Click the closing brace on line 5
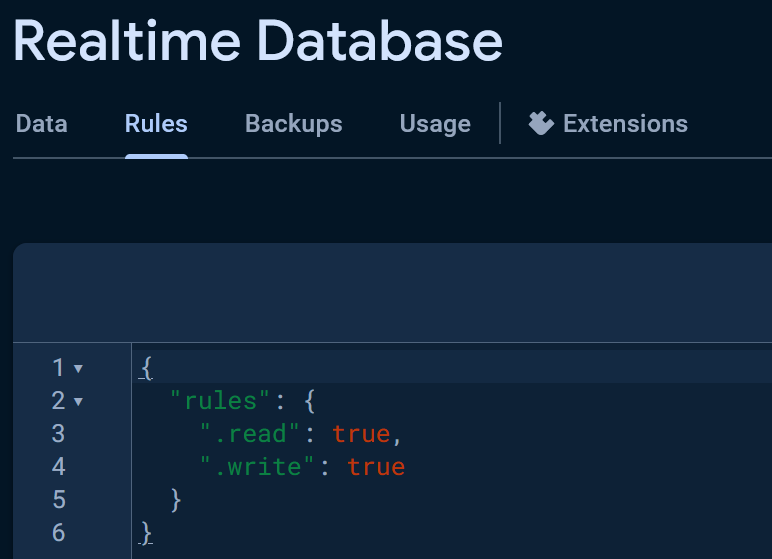The height and width of the screenshot is (559, 772). (x=176, y=499)
